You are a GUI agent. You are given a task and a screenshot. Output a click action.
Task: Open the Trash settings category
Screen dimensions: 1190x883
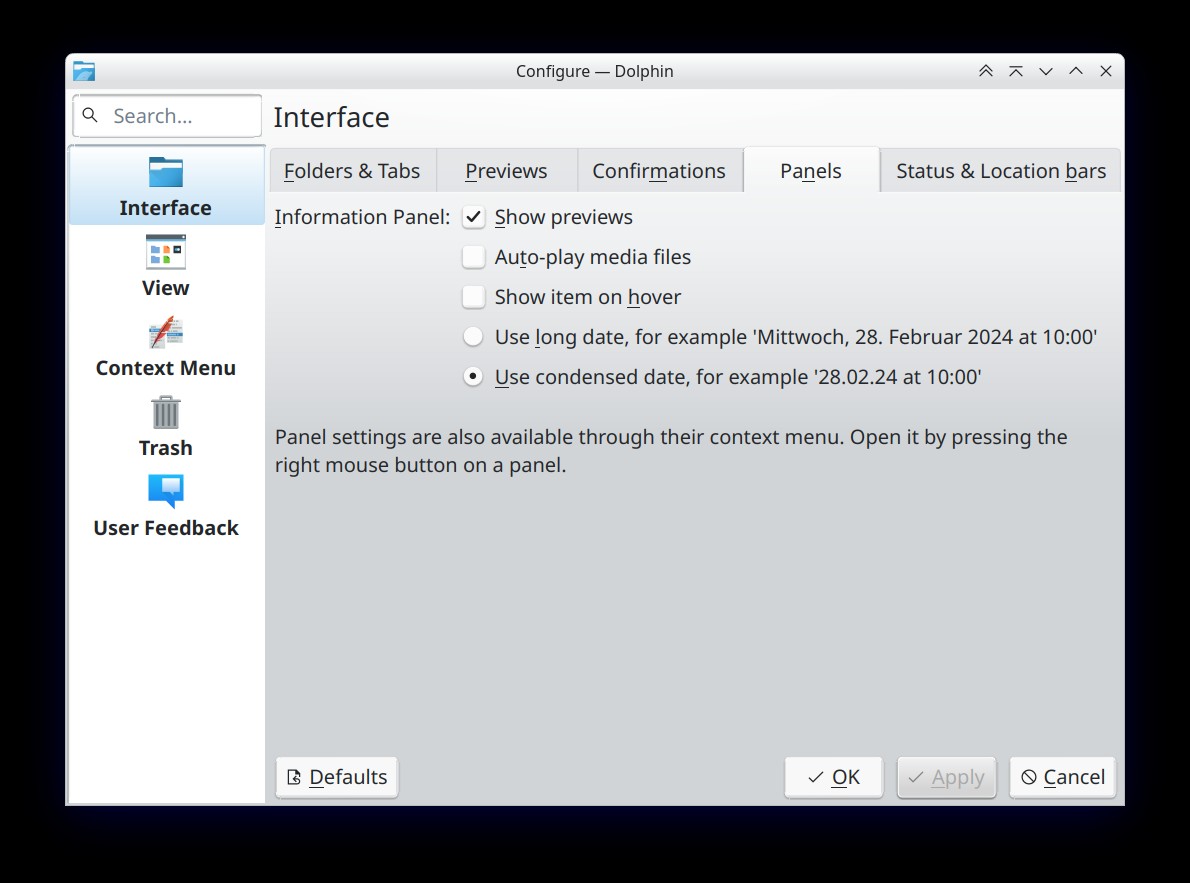coord(165,426)
